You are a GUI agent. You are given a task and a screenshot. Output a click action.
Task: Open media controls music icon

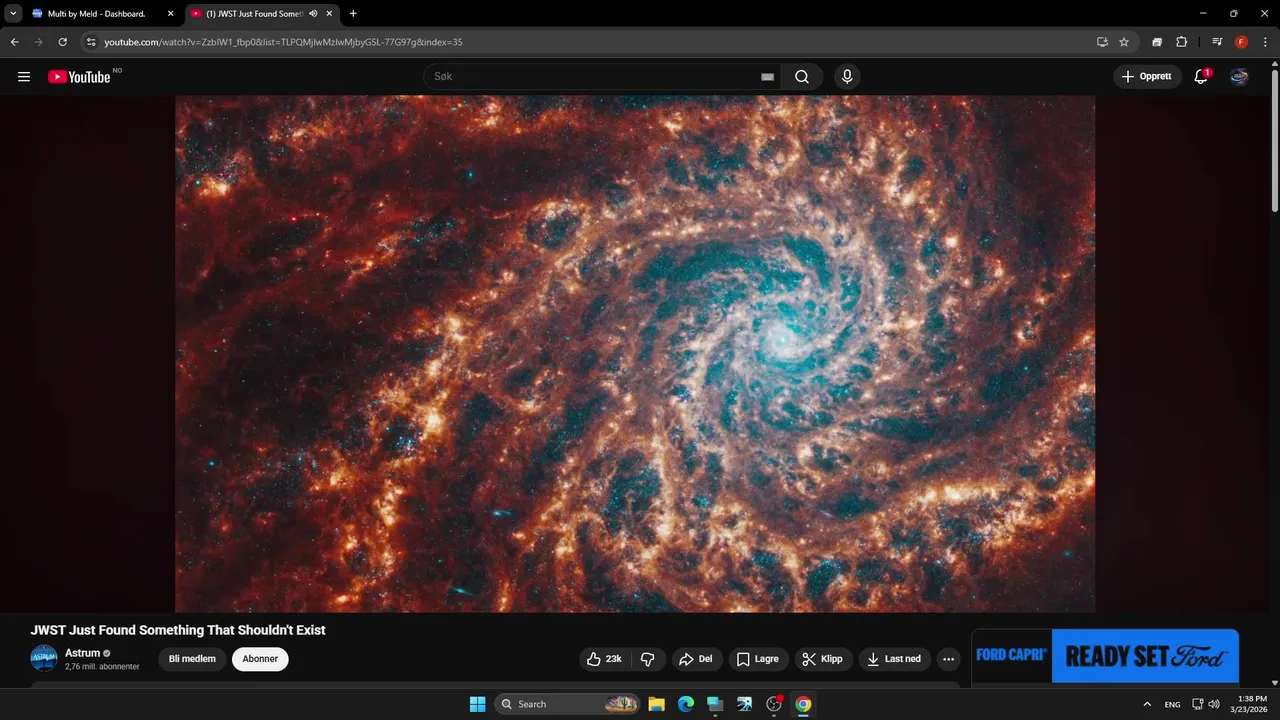[x=1217, y=42]
